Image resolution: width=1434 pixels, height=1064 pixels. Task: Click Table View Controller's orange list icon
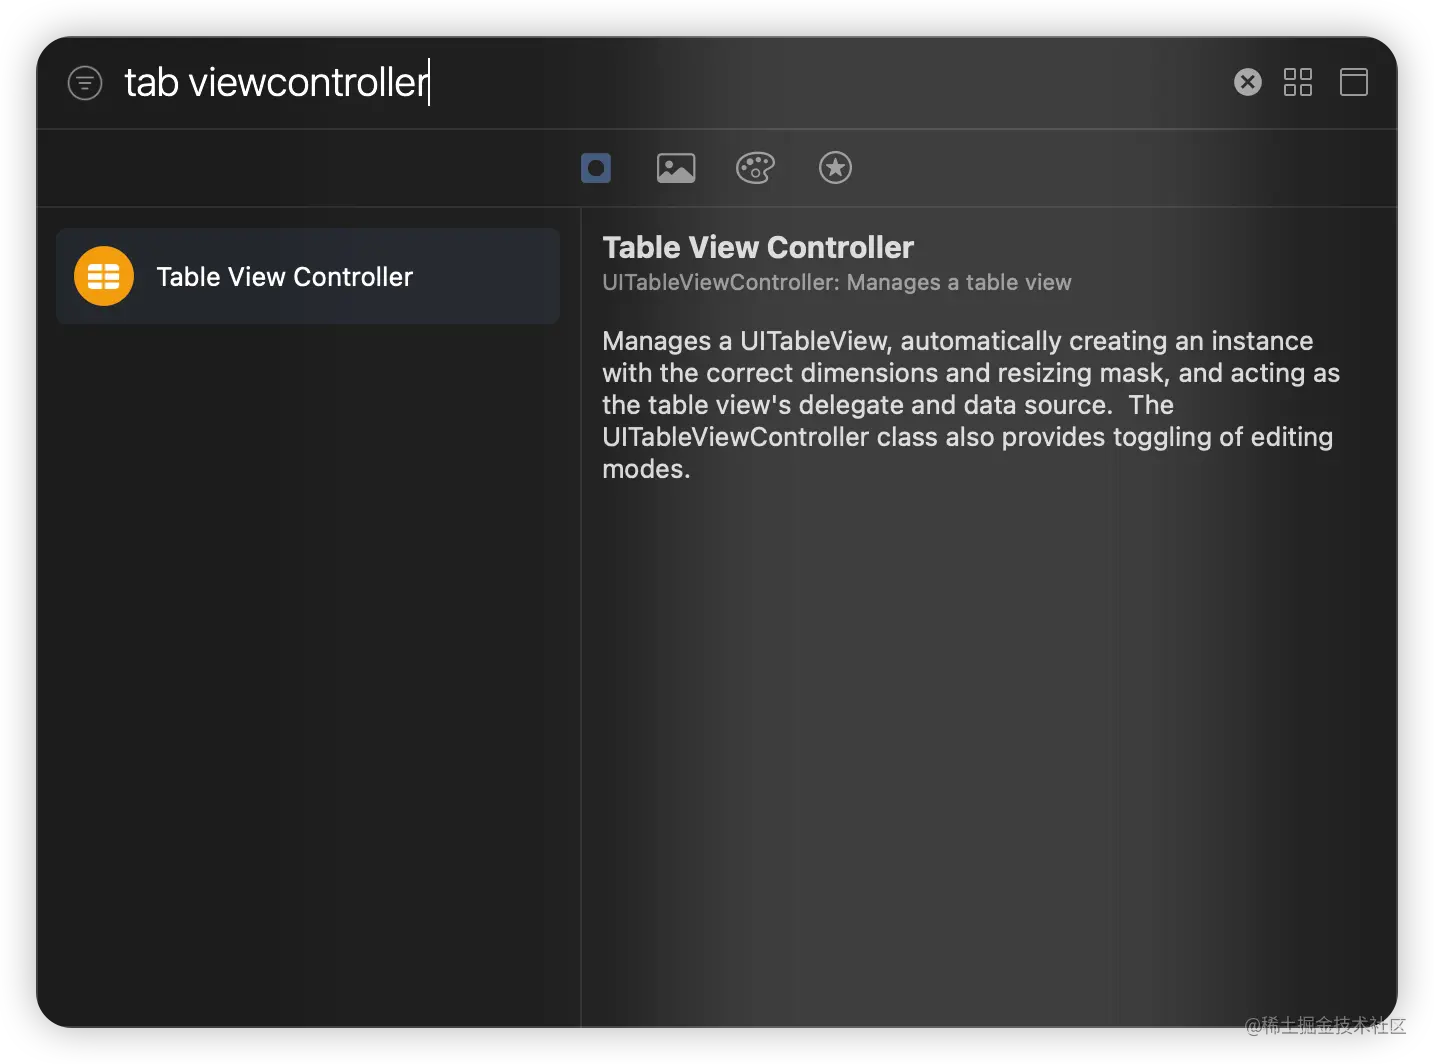click(103, 276)
